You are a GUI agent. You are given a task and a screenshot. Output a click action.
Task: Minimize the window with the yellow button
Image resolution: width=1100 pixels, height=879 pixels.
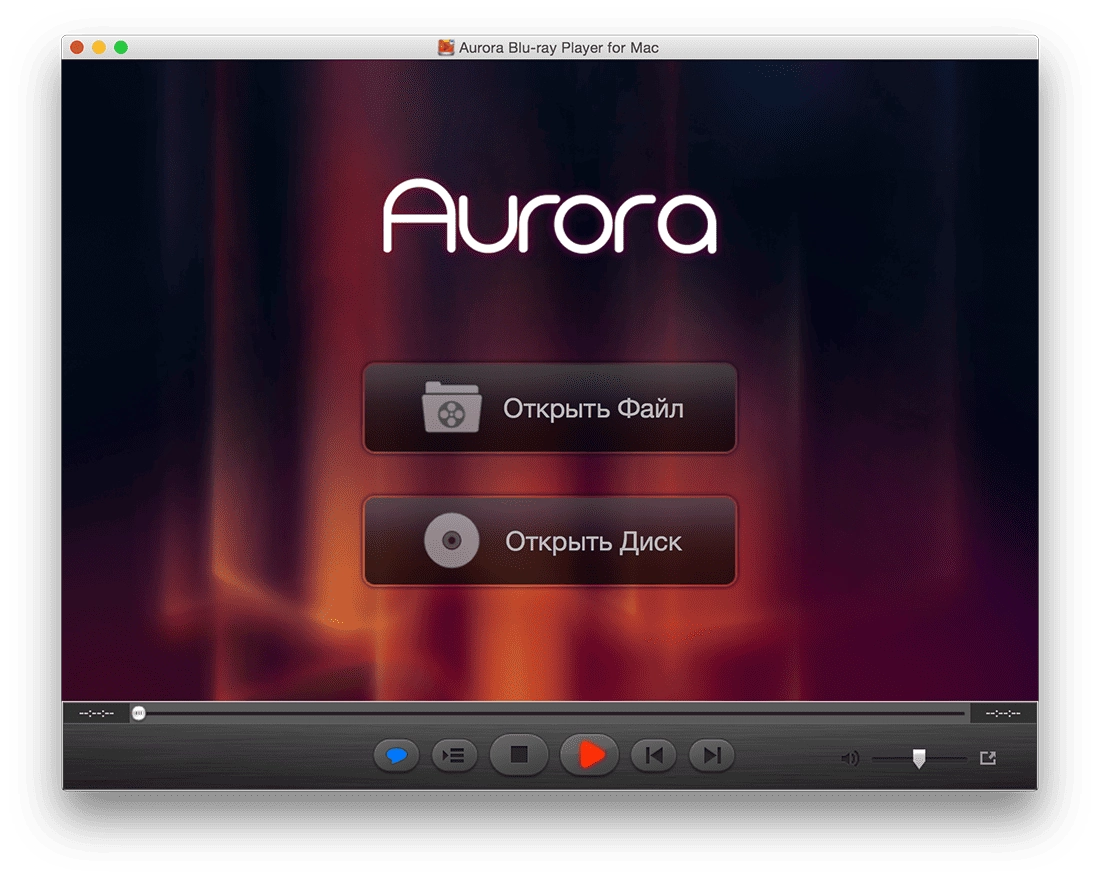point(99,47)
